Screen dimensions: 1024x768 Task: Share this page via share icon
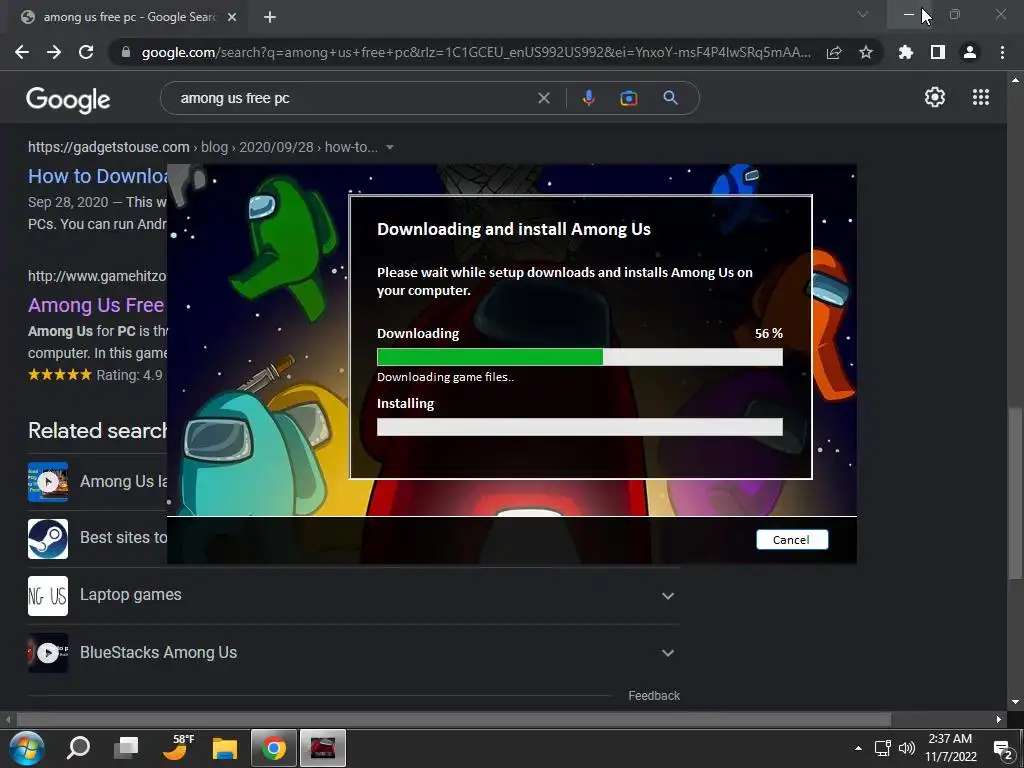click(834, 52)
